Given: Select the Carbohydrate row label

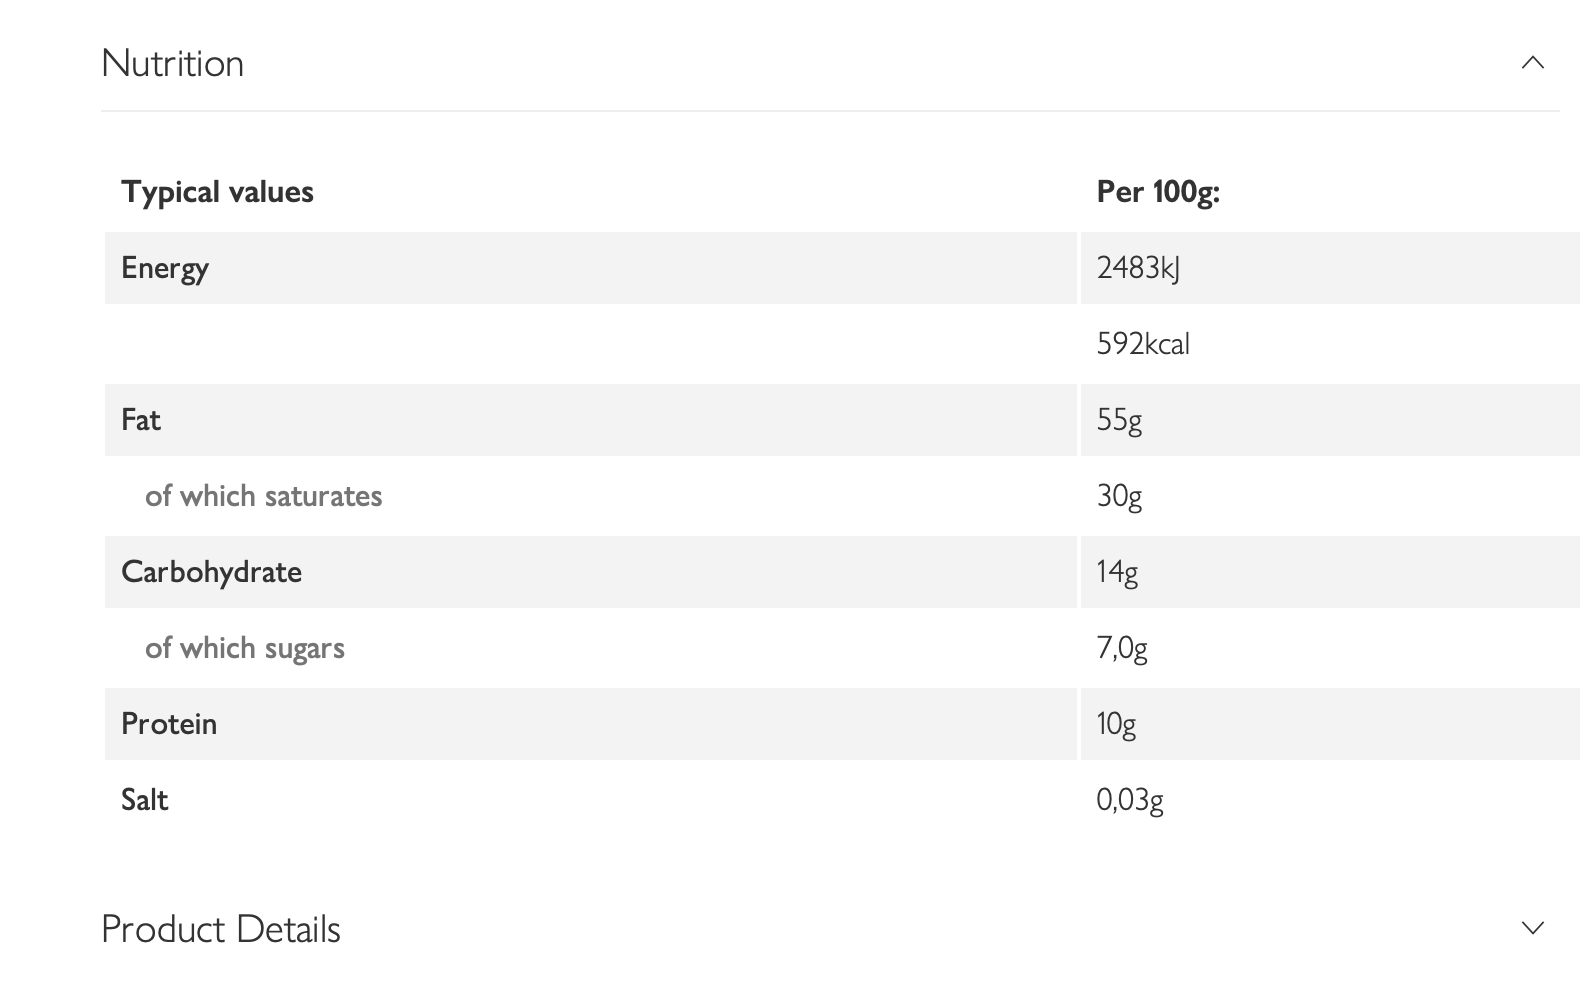Looking at the screenshot, I should click(x=211, y=572).
